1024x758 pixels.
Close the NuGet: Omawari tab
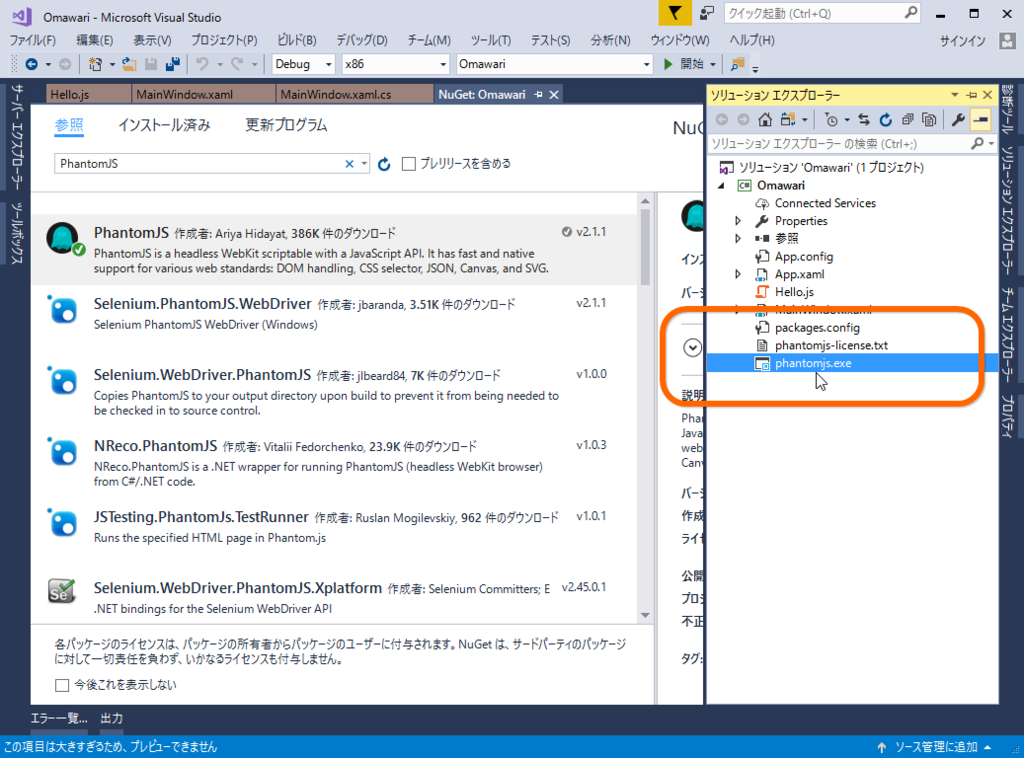point(554,95)
